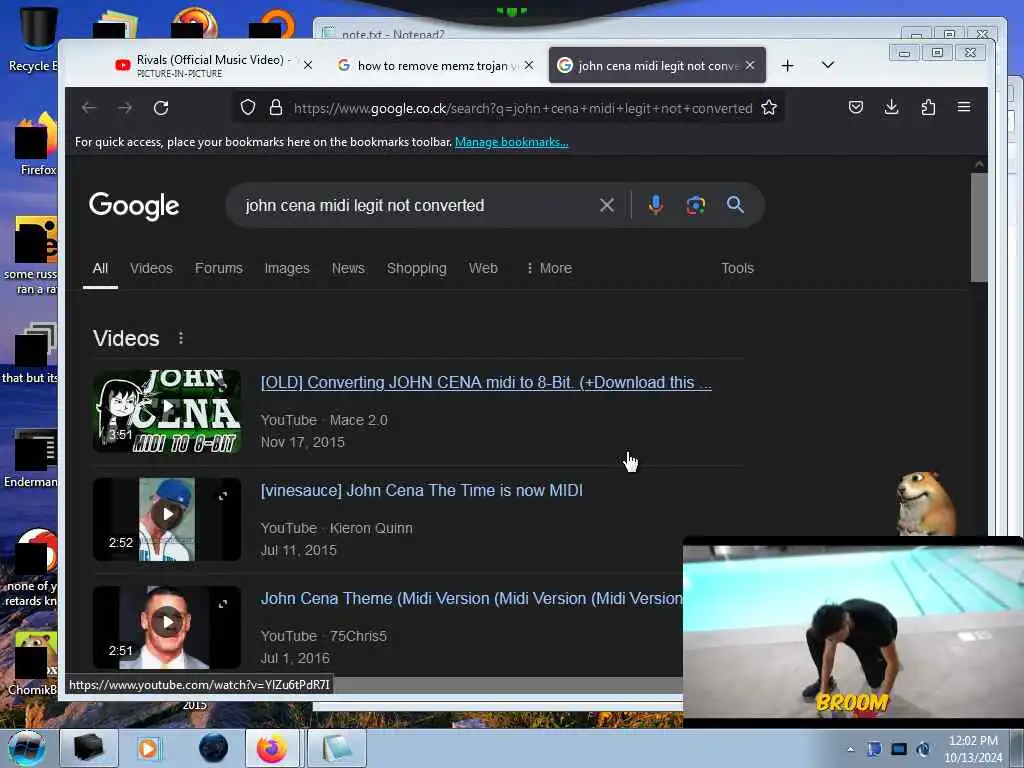Close the john cena midi tab
The width and height of the screenshot is (1024, 768).
[750, 65]
